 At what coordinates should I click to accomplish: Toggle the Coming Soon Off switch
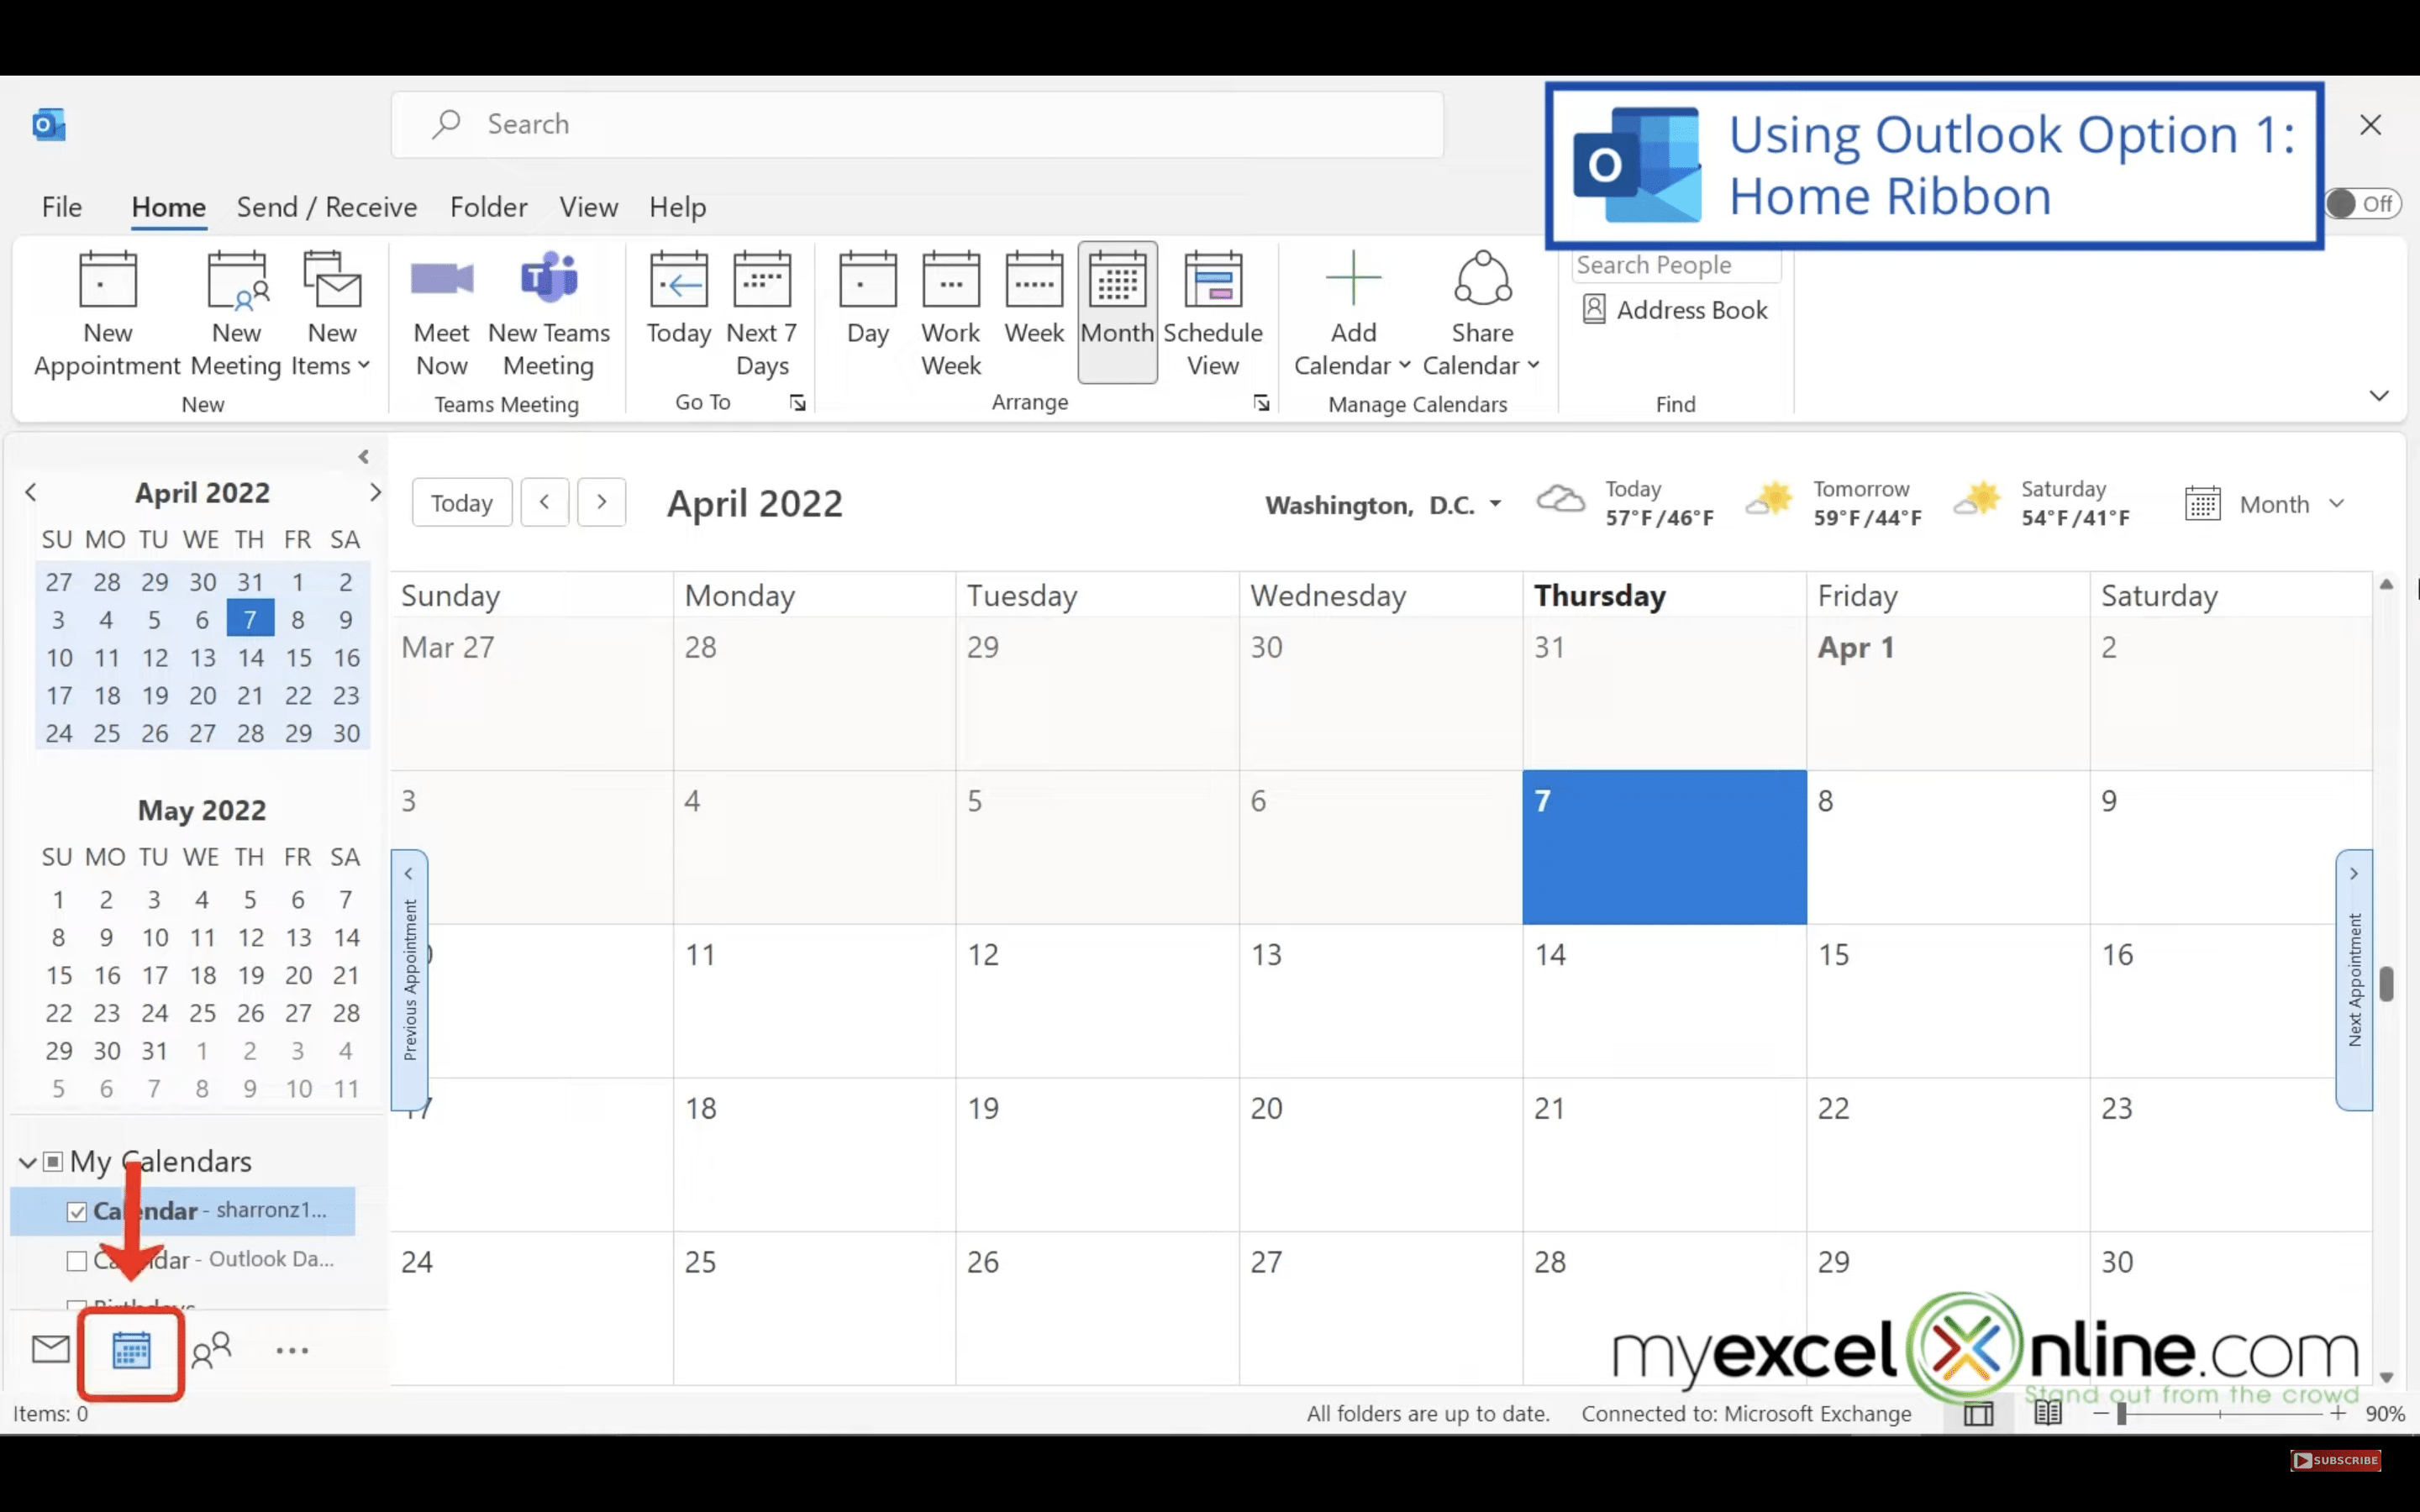2361,204
